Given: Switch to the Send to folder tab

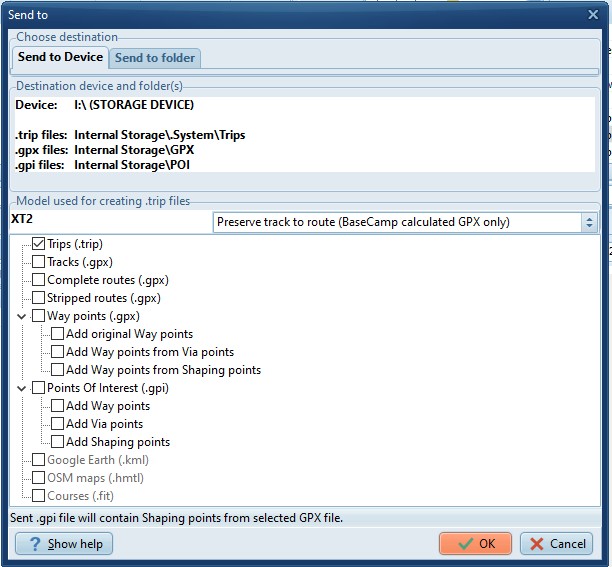Looking at the screenshot, I should (x=155, y=58).
